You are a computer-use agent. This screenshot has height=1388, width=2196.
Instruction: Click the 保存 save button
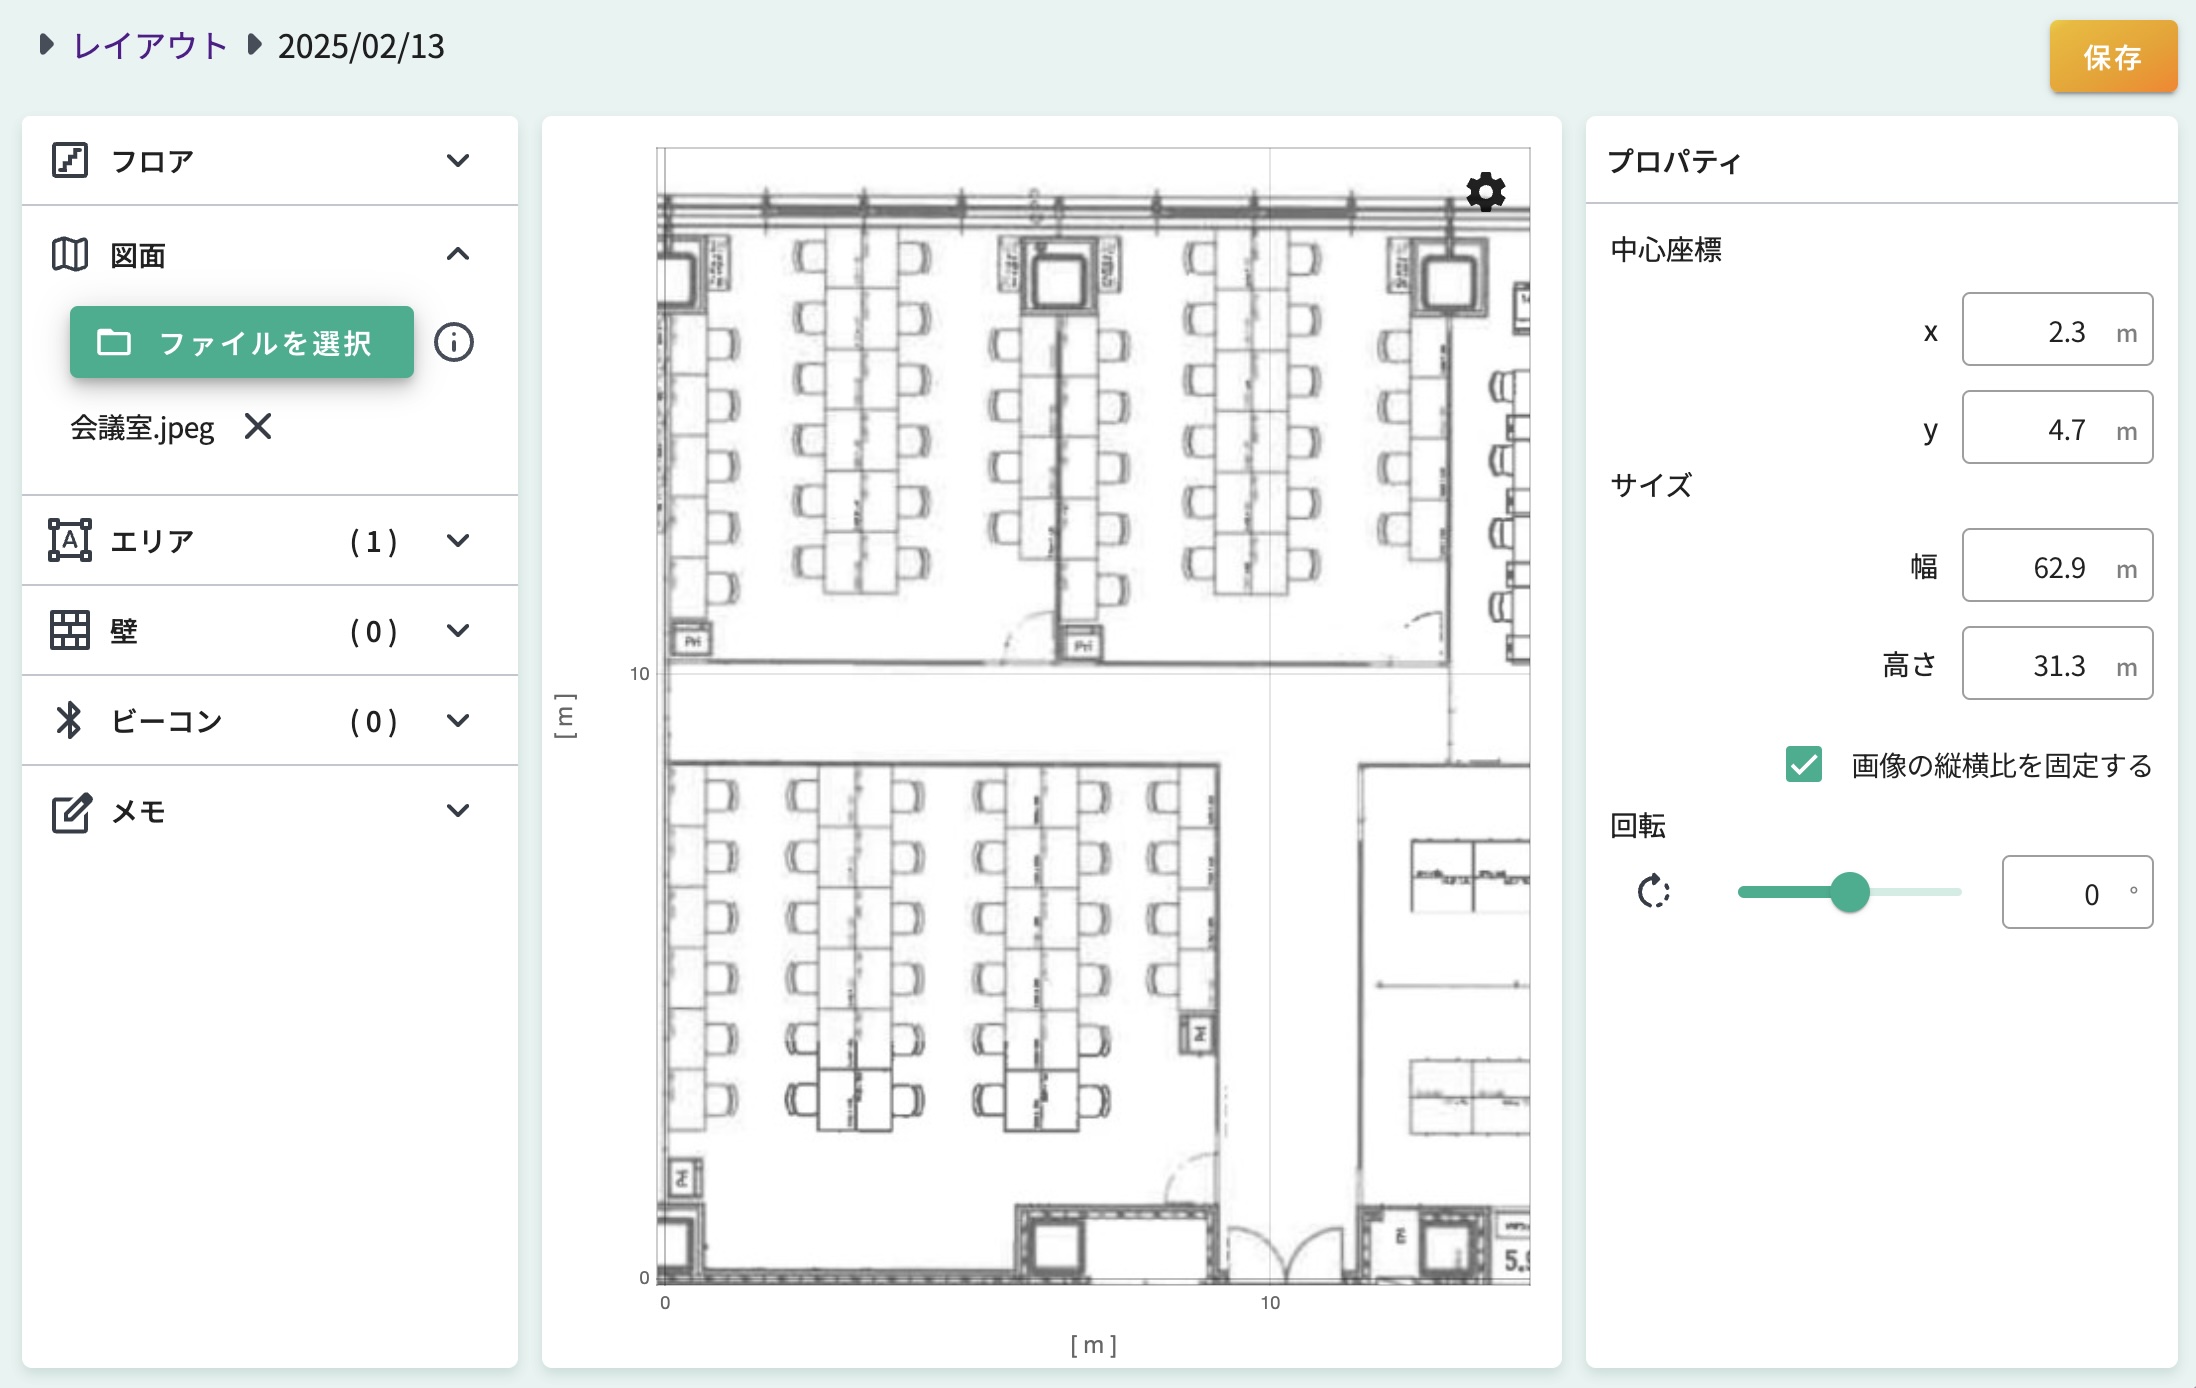[x=2113, y=57]
